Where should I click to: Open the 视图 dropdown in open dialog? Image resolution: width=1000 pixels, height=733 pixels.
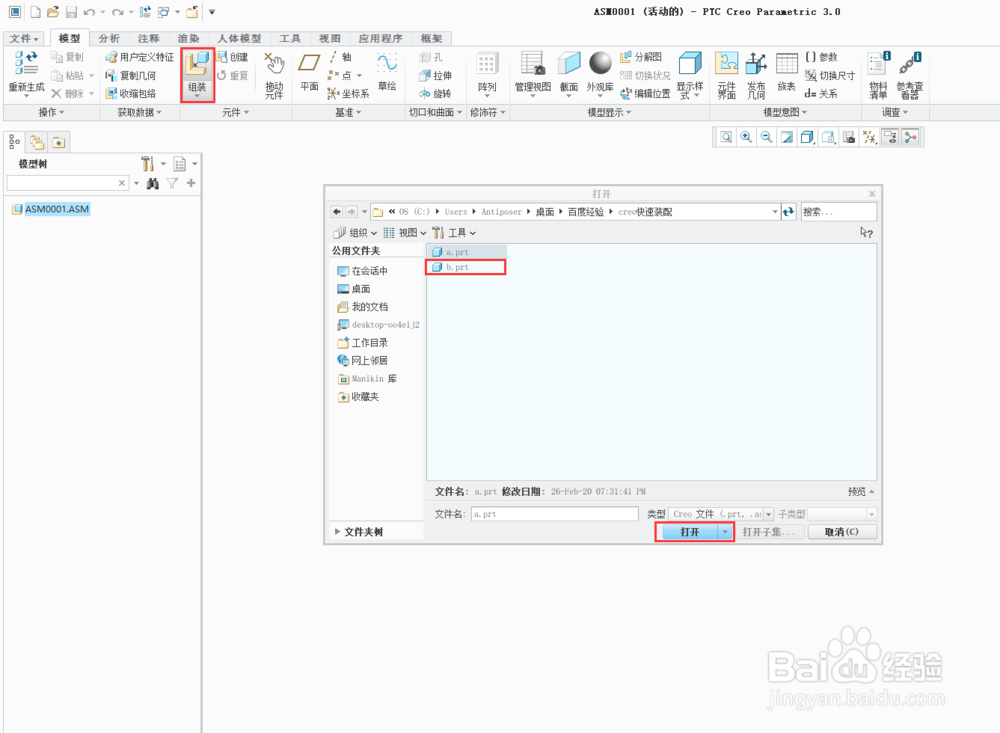(x=405, y=233)
